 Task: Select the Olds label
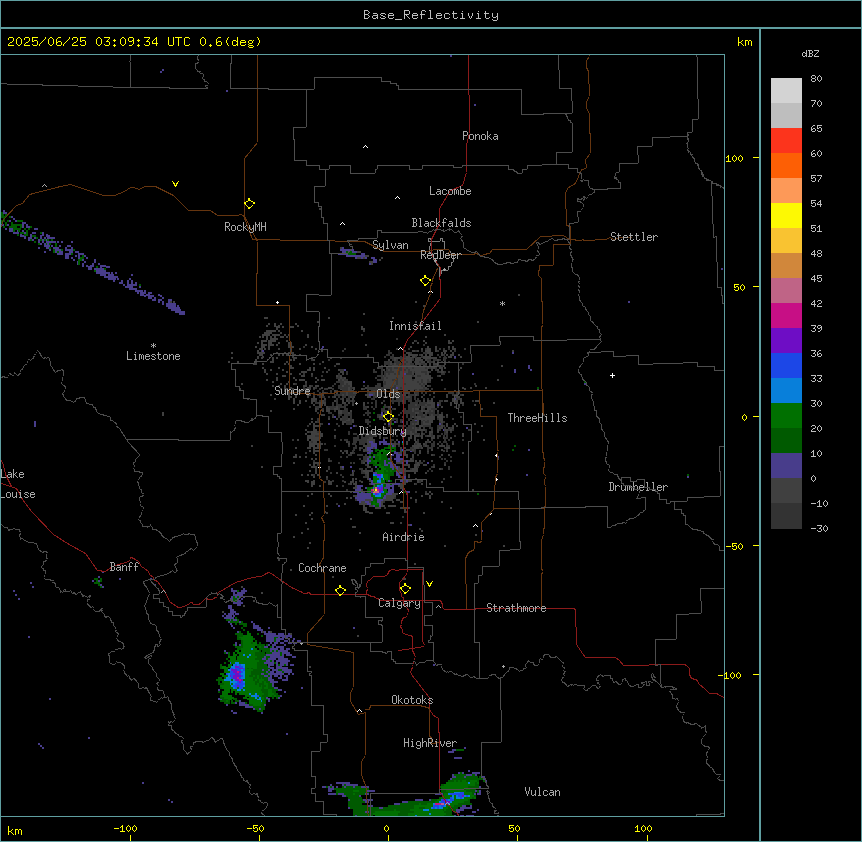coord(388,394)
